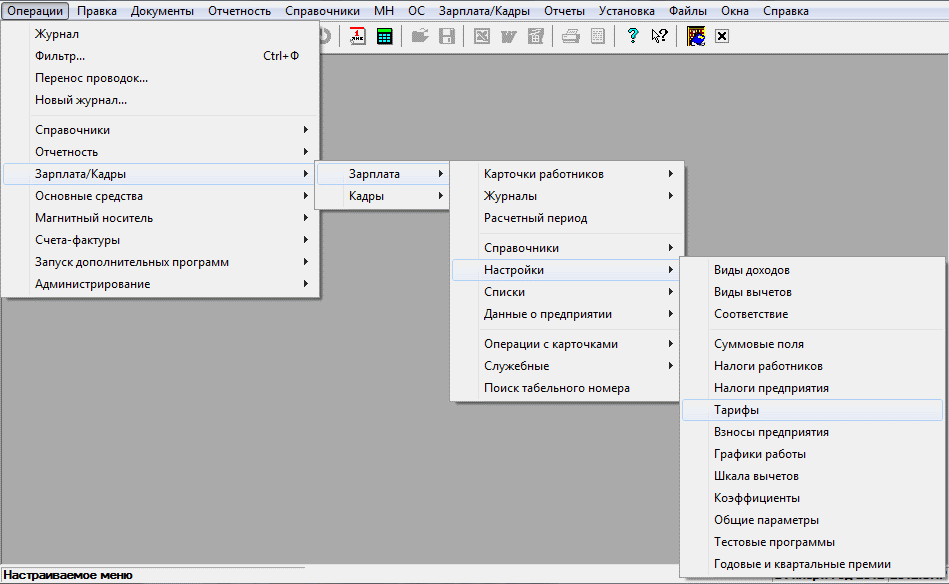Open Зарплата/Кадры in the menu bar

pos(484,11)
